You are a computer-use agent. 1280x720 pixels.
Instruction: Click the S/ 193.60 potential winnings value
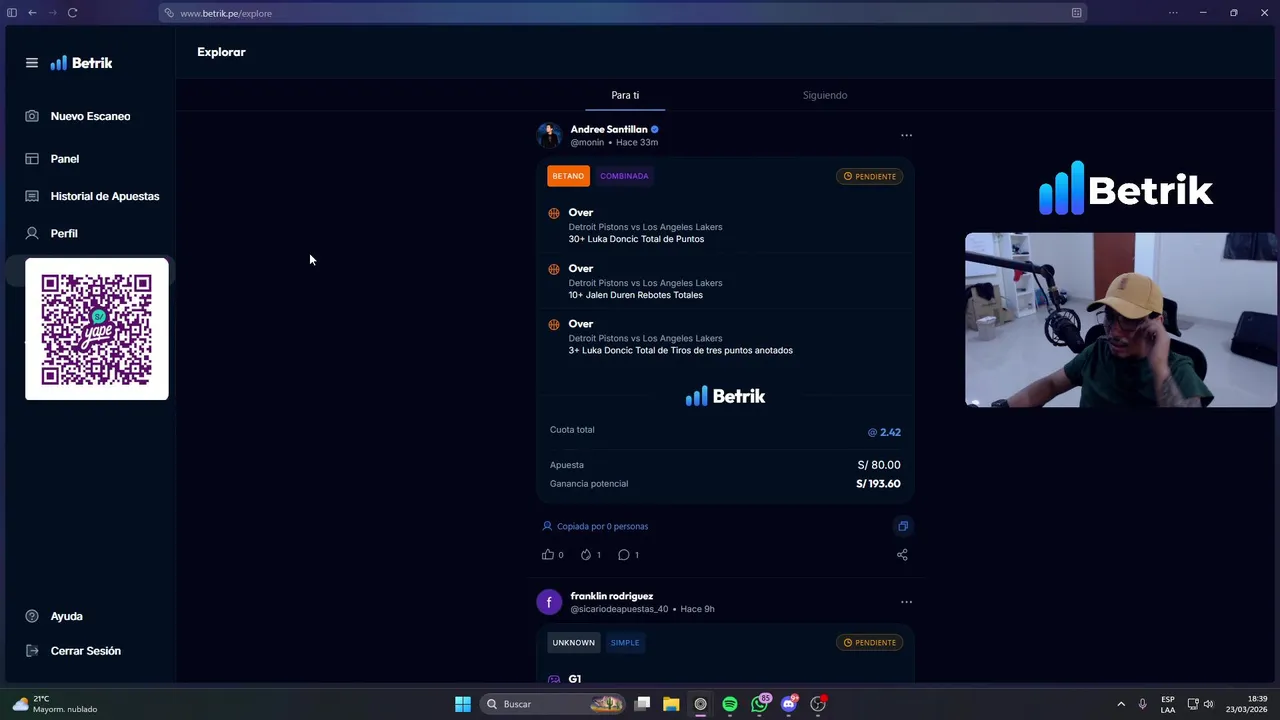(878, 484)
